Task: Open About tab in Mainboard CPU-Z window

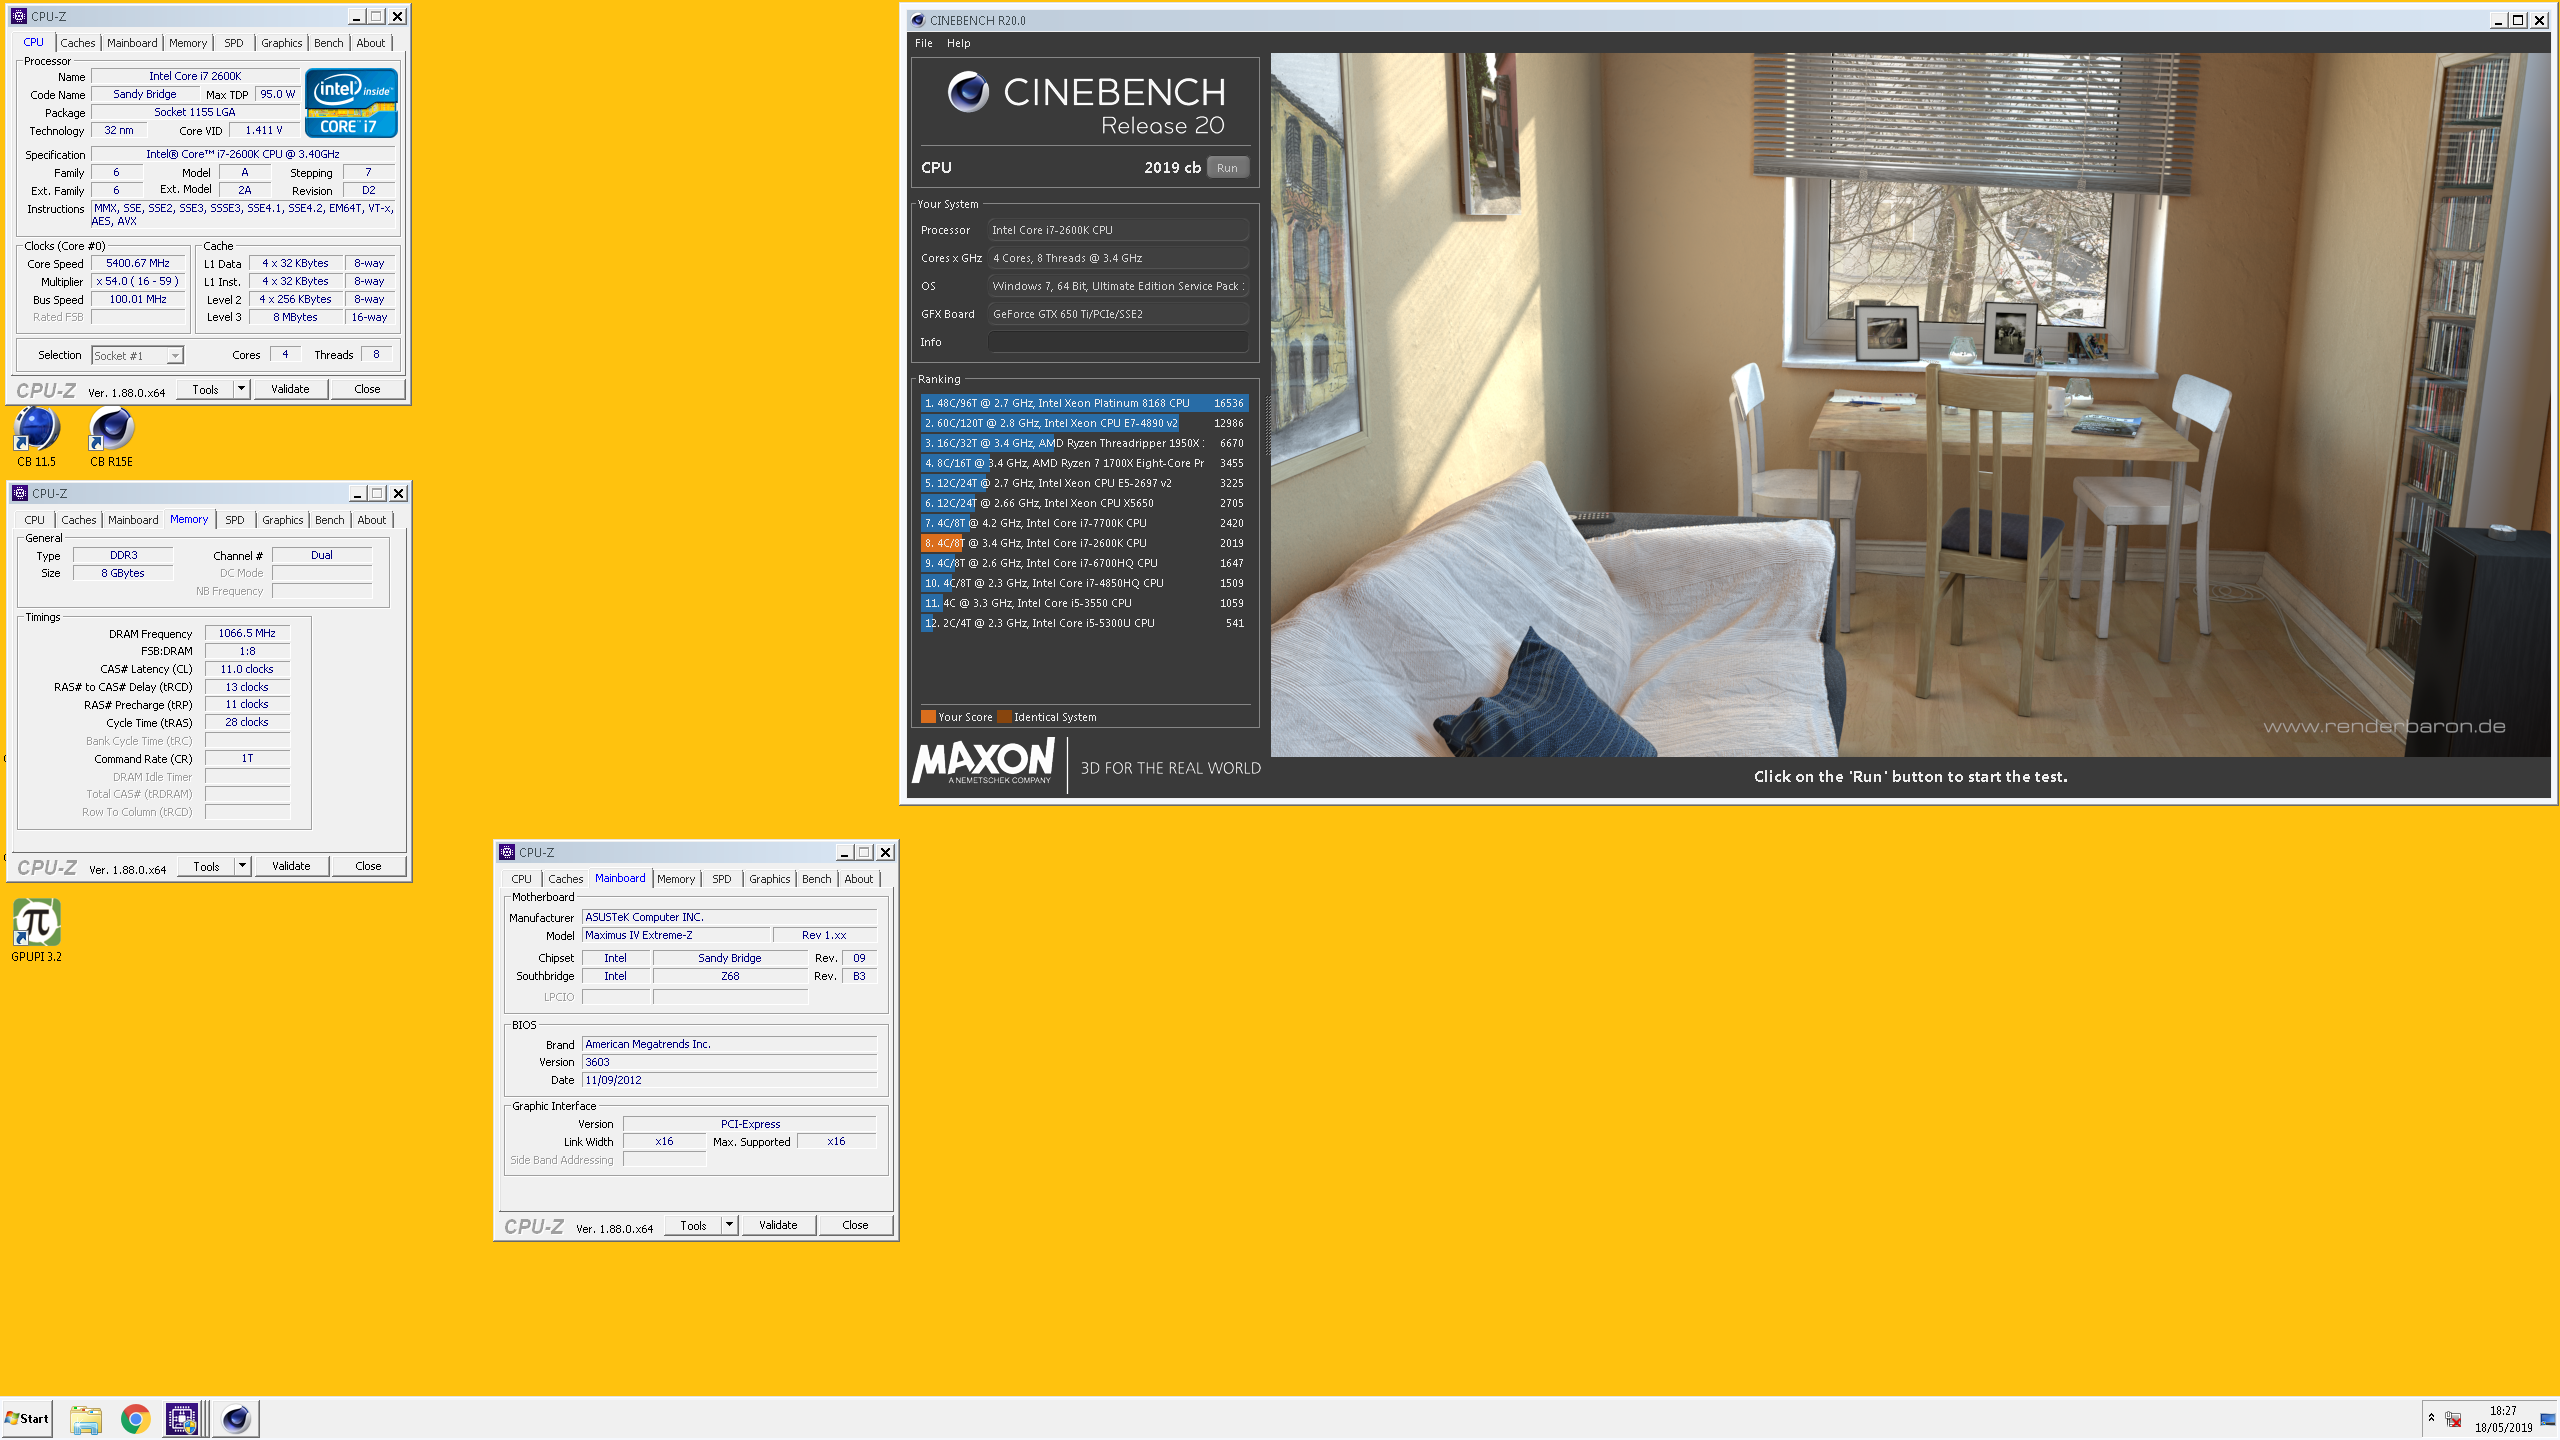Action: click(x=859, y=879)
